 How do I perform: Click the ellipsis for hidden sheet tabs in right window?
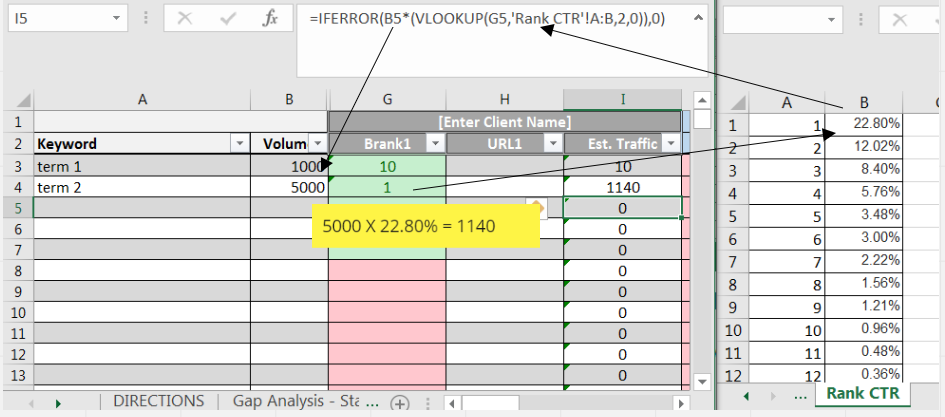coord(798,395)
